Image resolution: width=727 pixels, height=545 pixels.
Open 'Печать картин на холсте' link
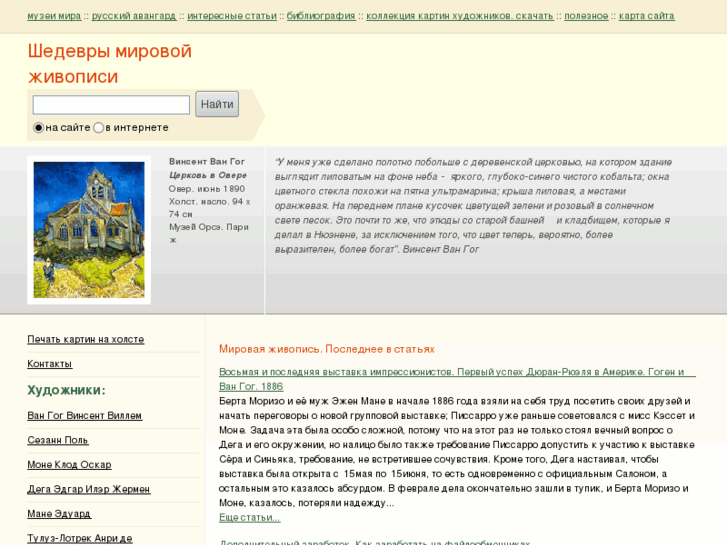[x=86, y=340]
